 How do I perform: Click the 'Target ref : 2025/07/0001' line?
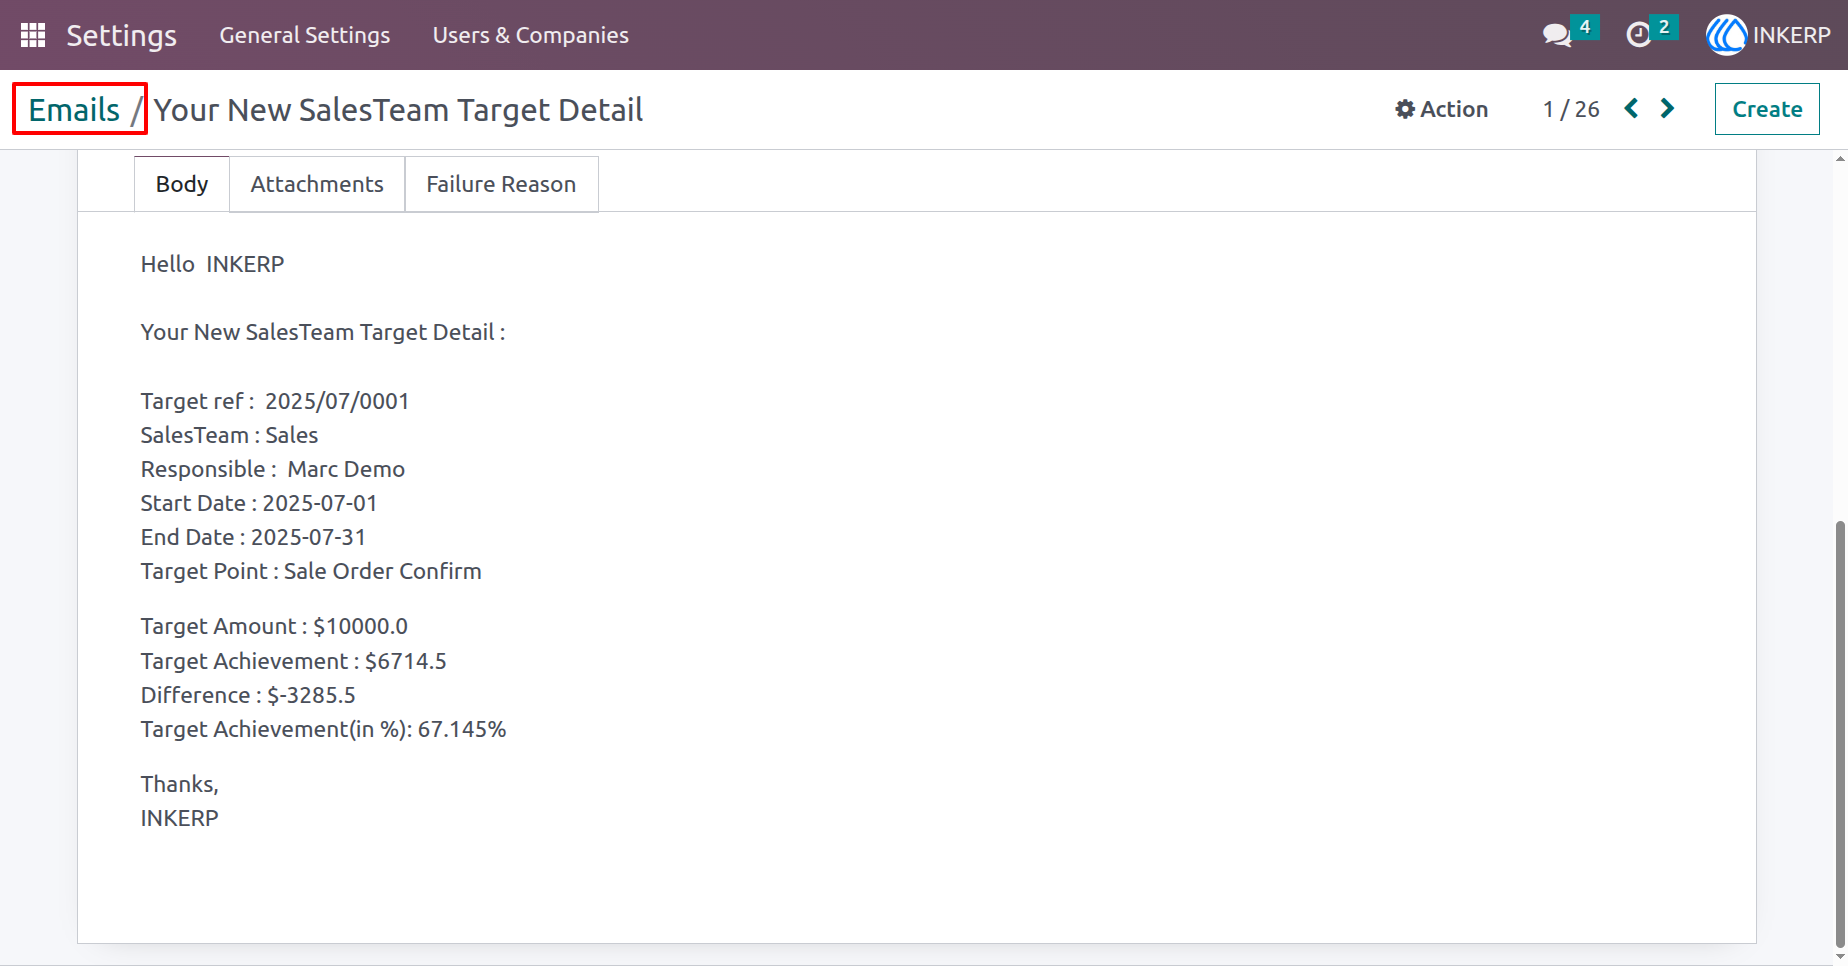pyautogui.click(x=275, y=401)
